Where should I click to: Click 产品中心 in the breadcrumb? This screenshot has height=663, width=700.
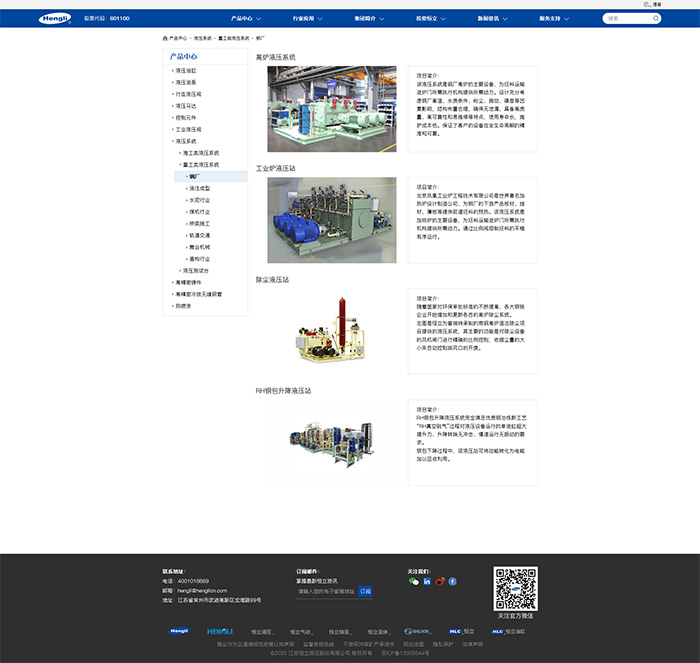(178, 38)
